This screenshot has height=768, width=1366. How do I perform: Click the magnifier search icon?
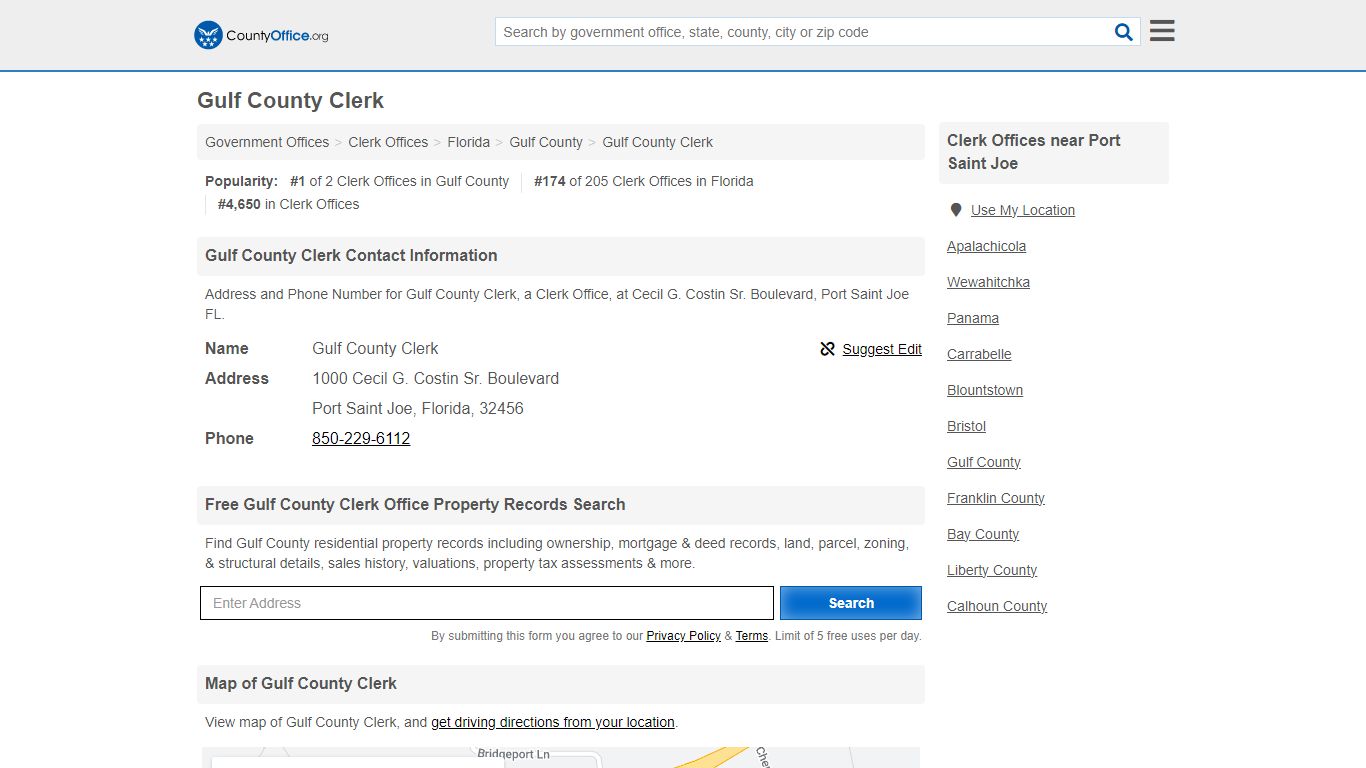[1124, 32]
